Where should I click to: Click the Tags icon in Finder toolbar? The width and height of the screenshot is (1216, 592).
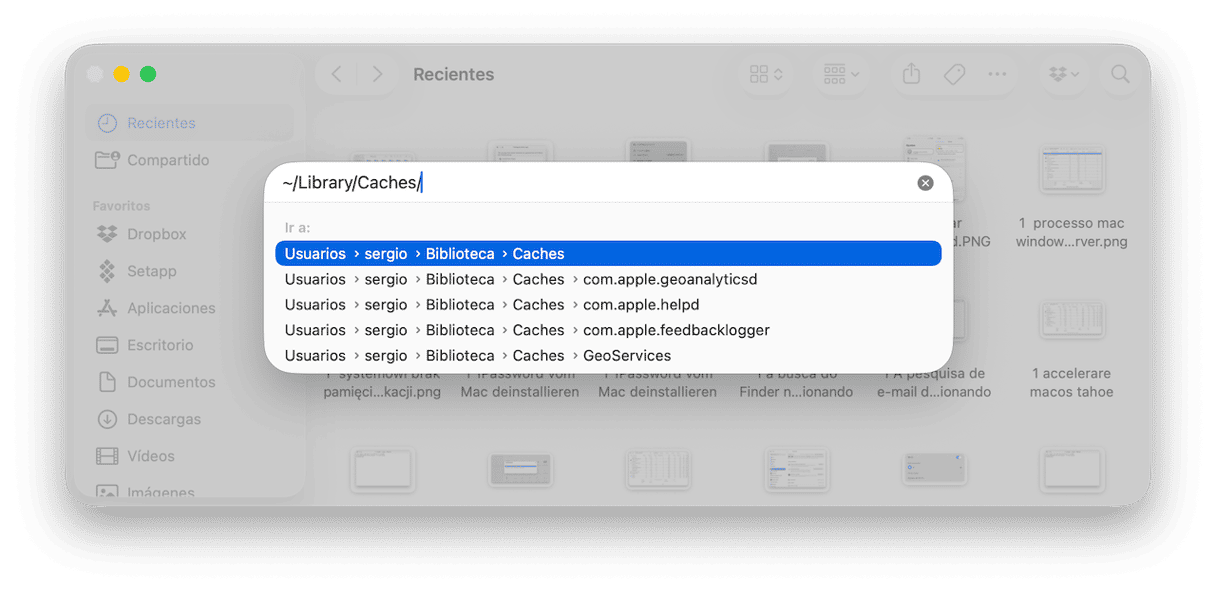(x=954, y=74)
